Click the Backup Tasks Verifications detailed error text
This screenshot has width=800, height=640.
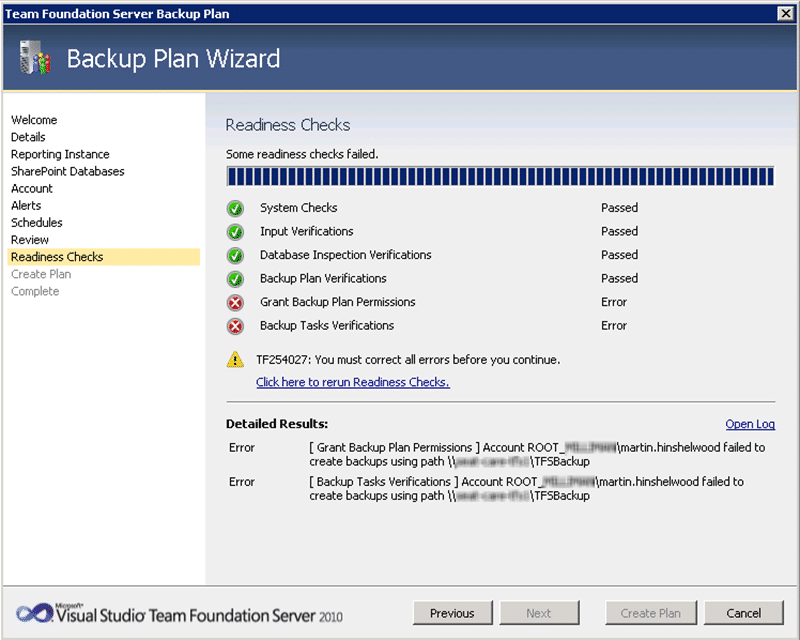point(526,489)
